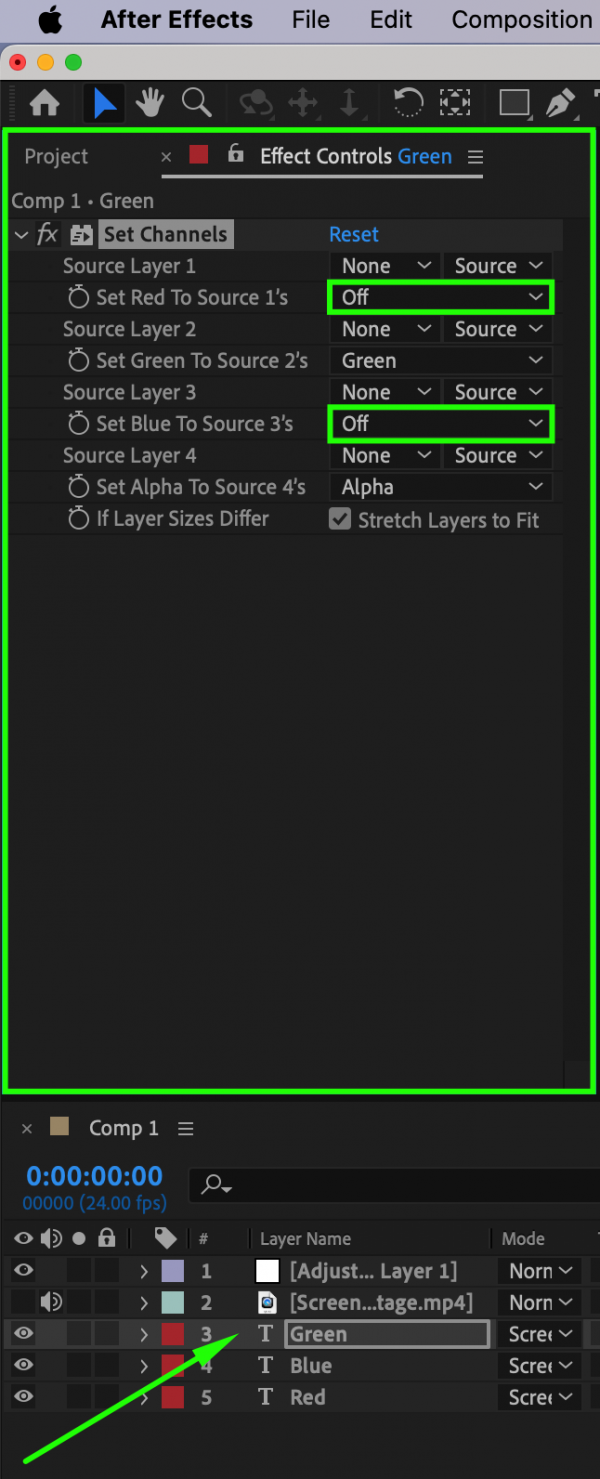Click the current time 0:00:00:00 display

pyautogui.click(x=94, y=1176)
